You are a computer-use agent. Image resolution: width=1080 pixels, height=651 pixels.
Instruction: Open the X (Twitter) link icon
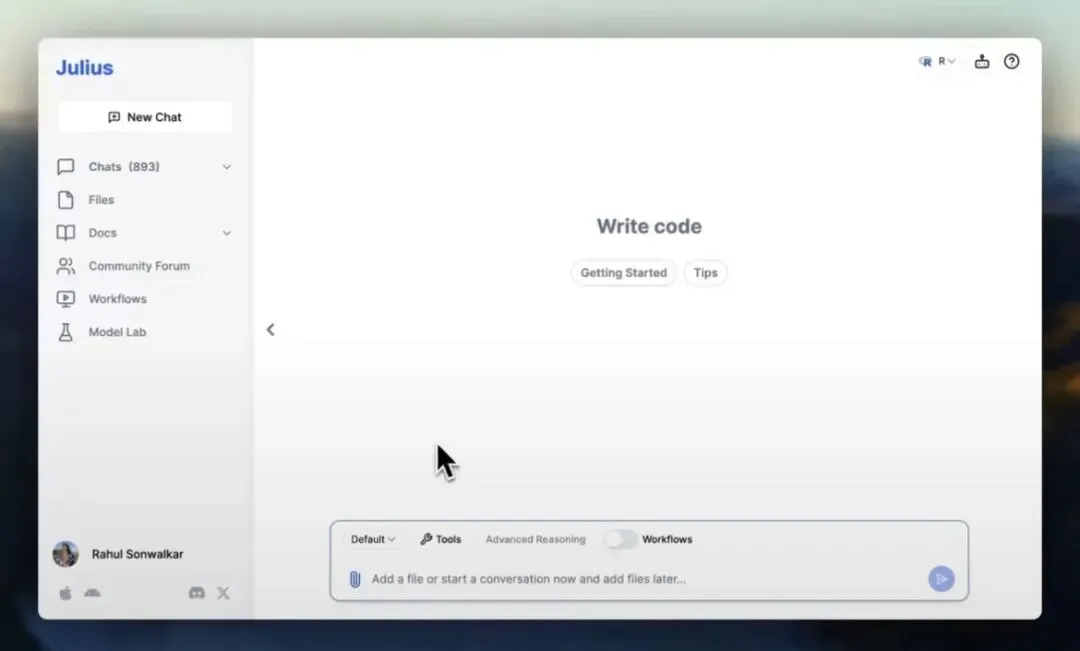tap(223, 592)
